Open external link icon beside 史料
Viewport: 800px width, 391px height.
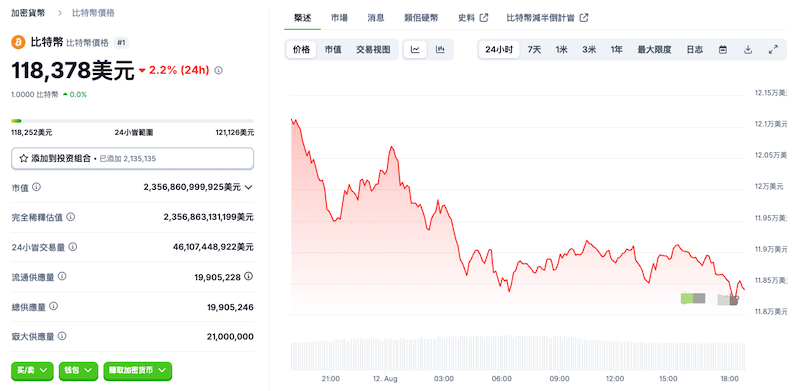[x=484, y=18]
